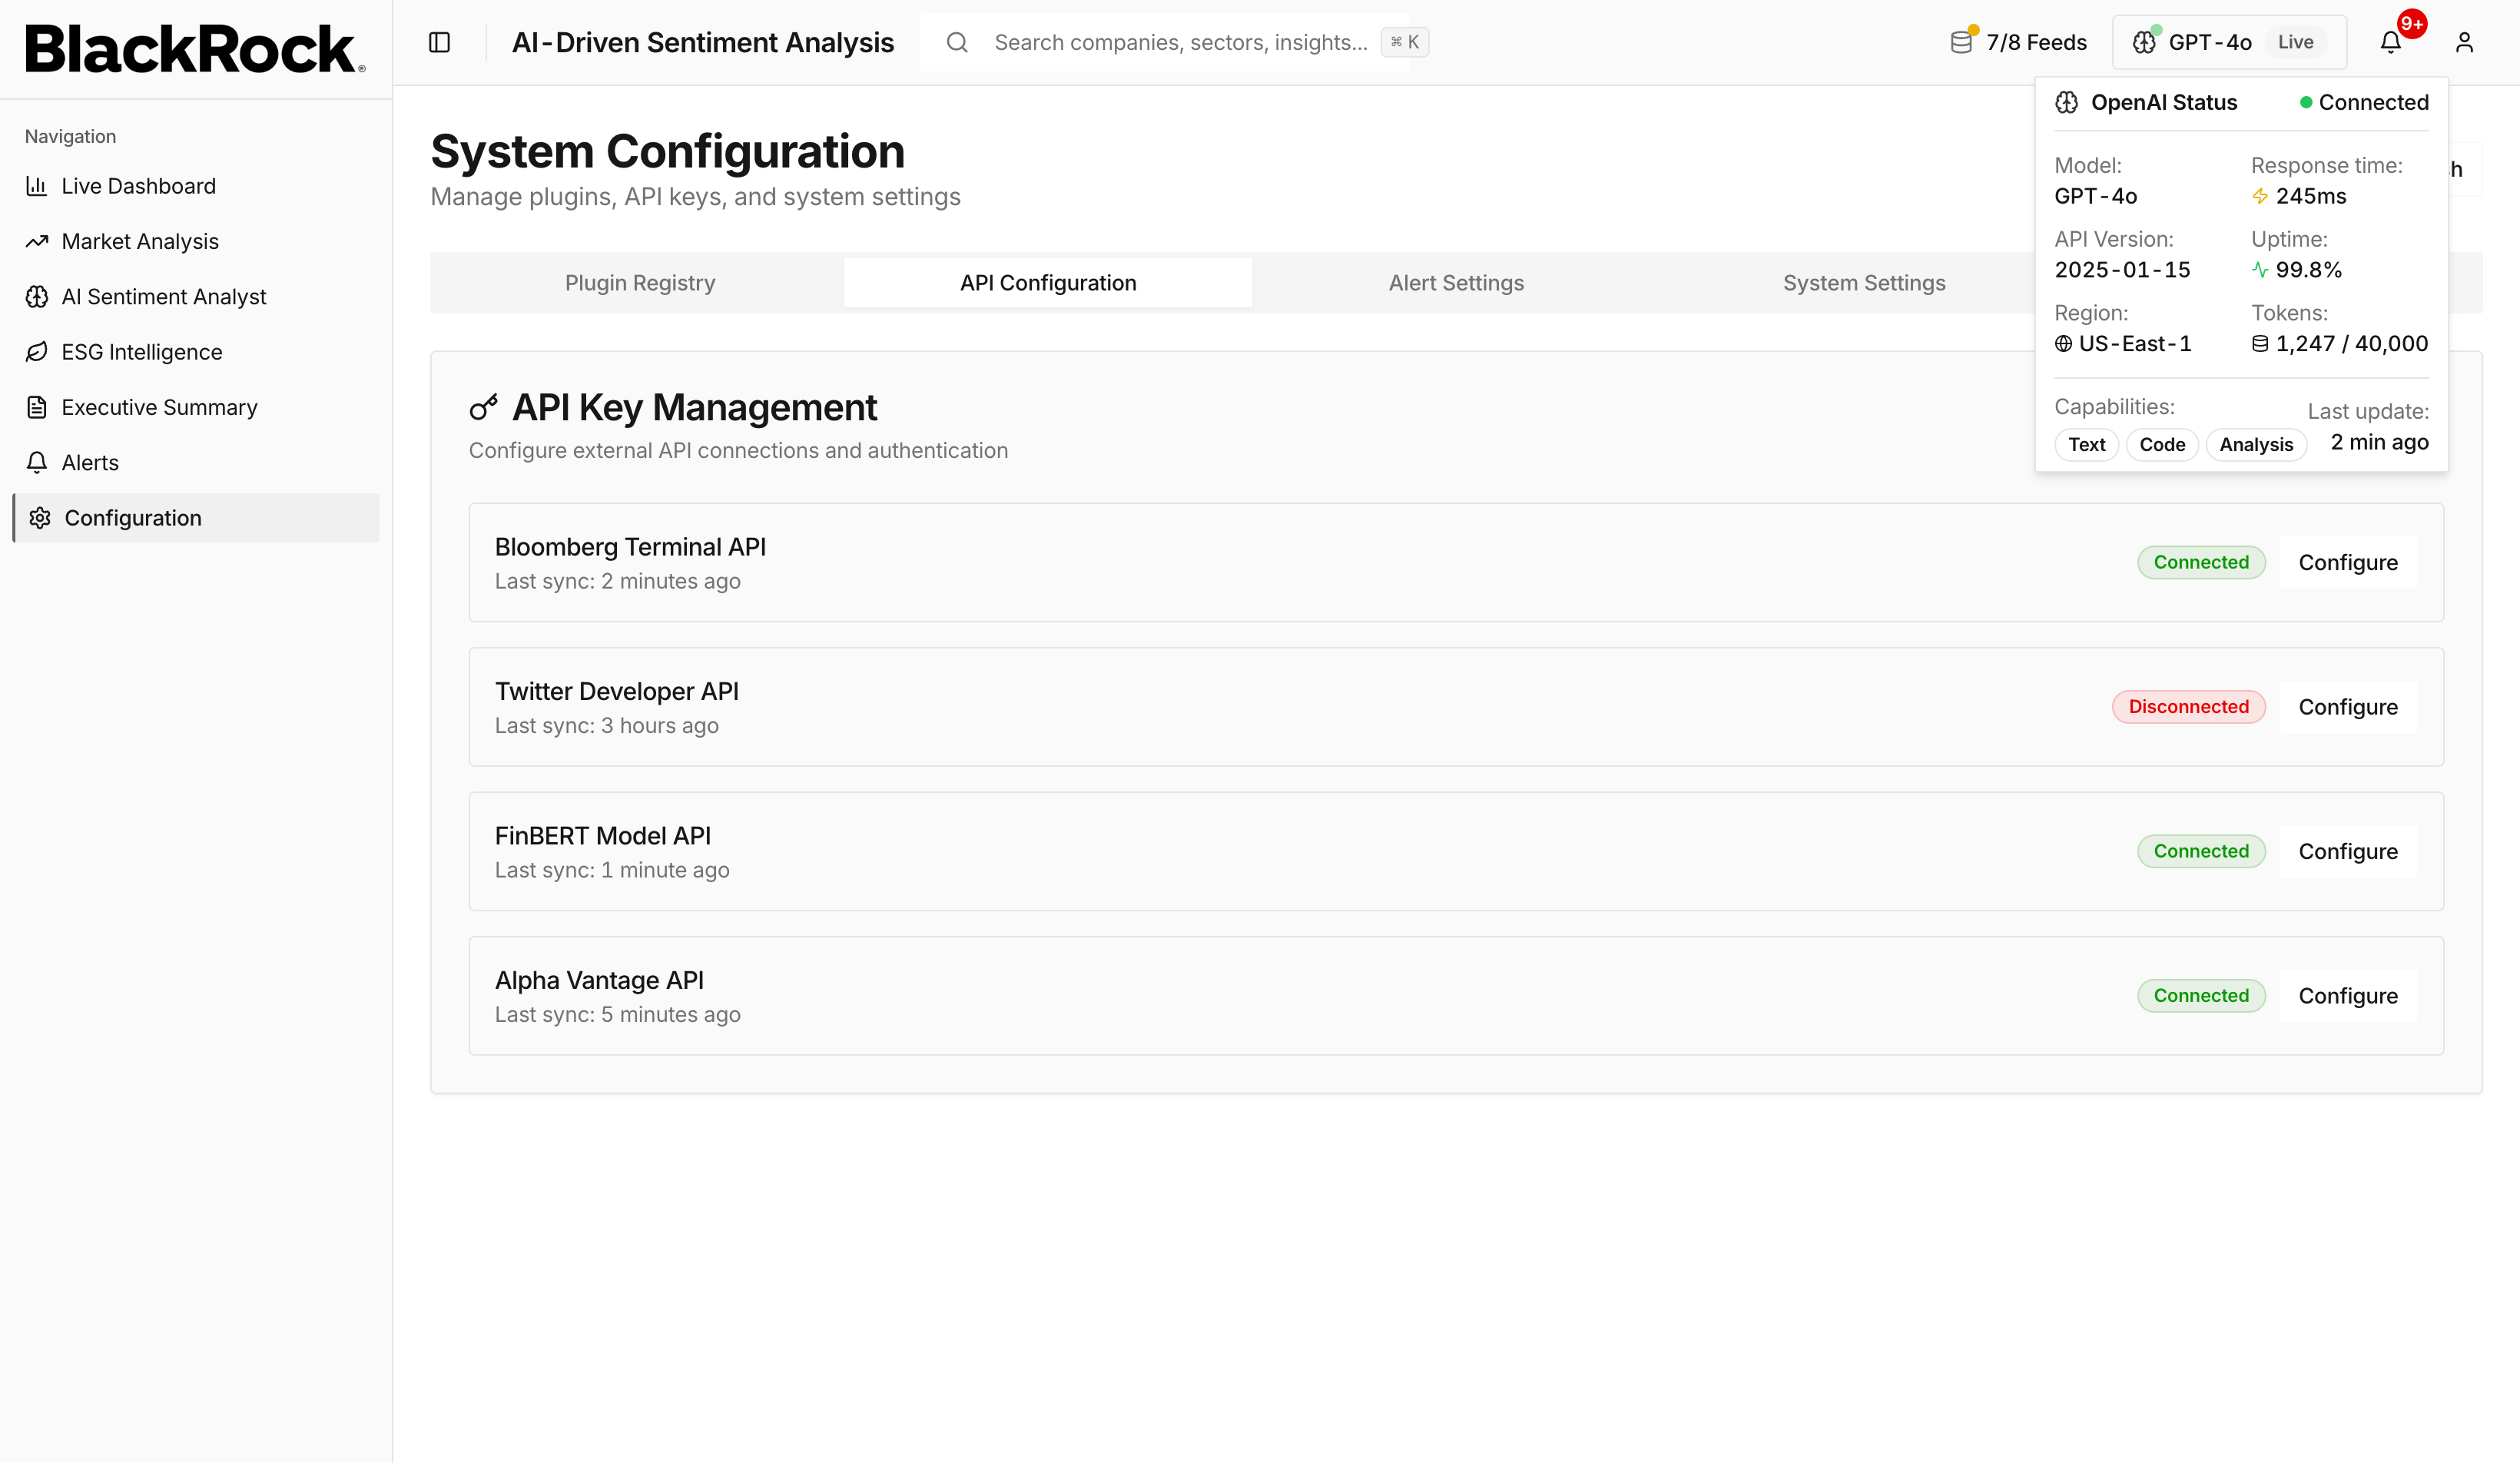Image resolution: width=2520 pixels, height=1463 pixels.
Task: Click the Live badge next to GPT-4o
Action: [2295, 42]
